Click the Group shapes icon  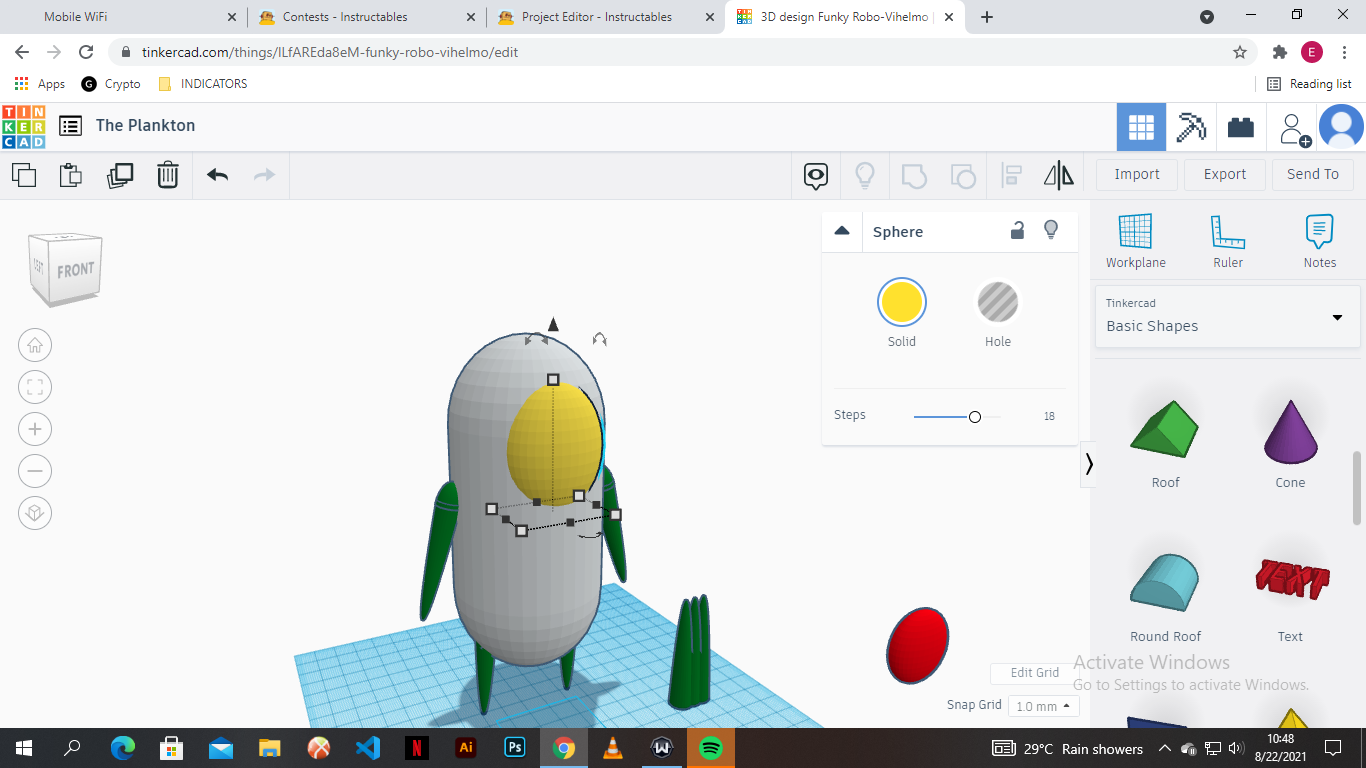tap(914, 176)
